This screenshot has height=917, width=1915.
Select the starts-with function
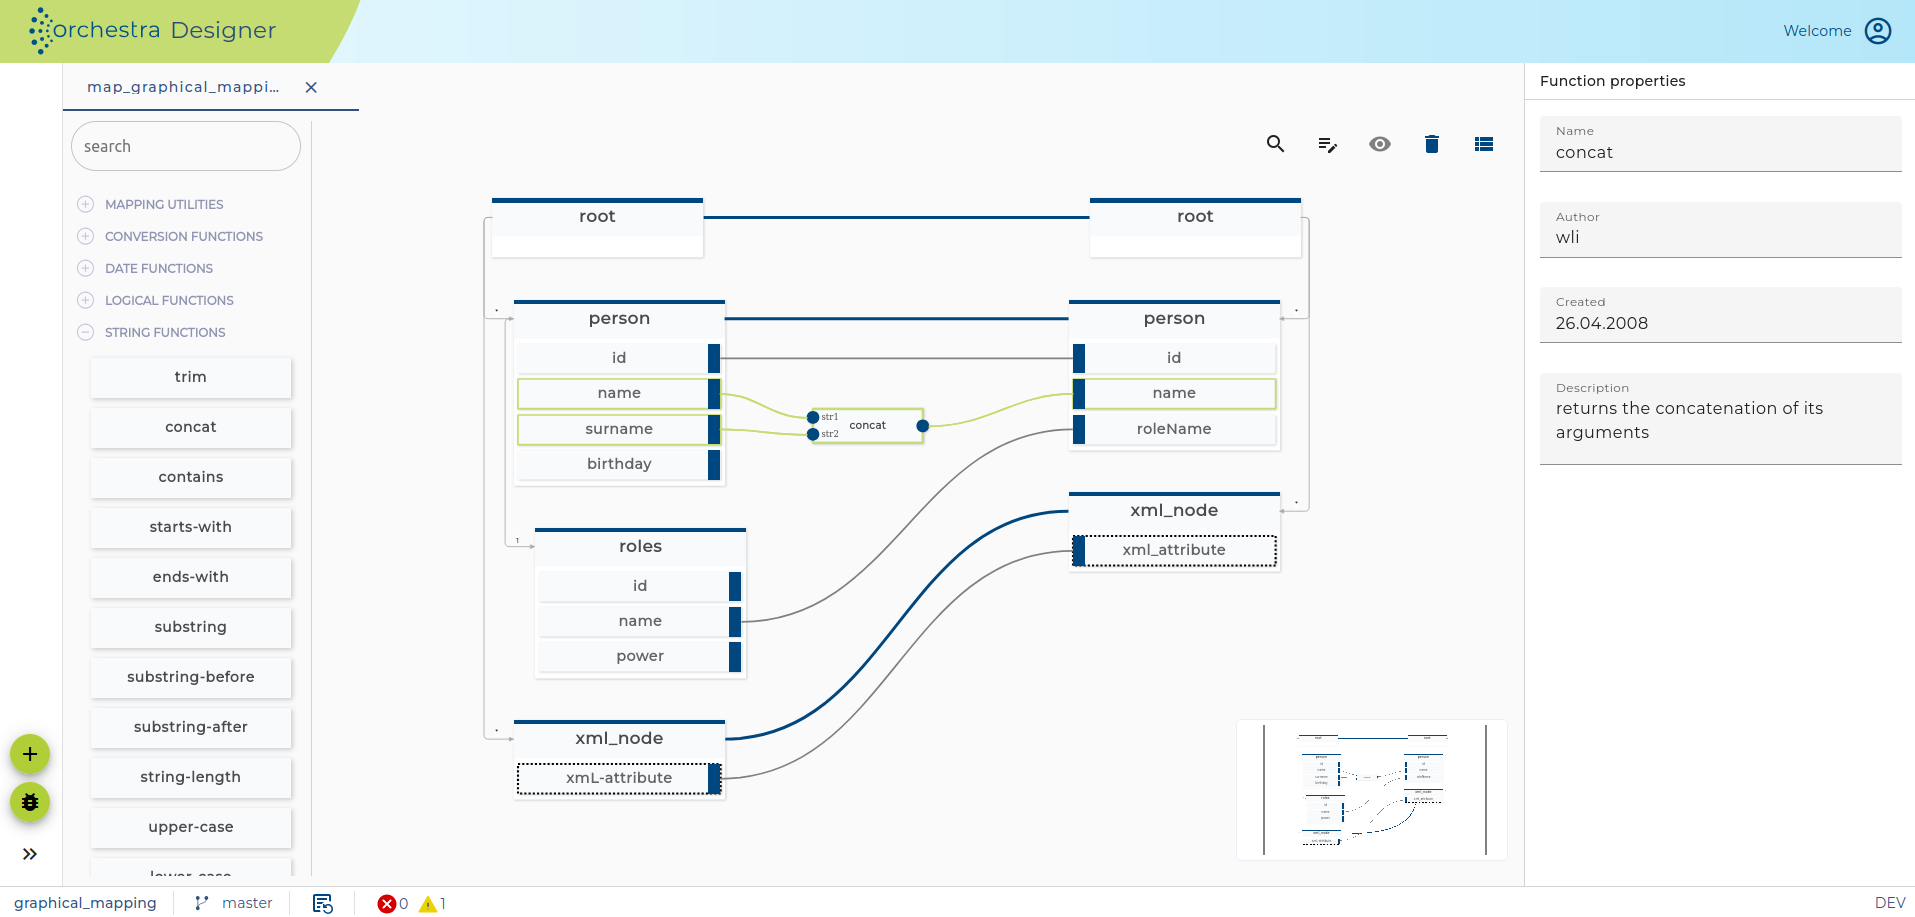click(191, 527)
